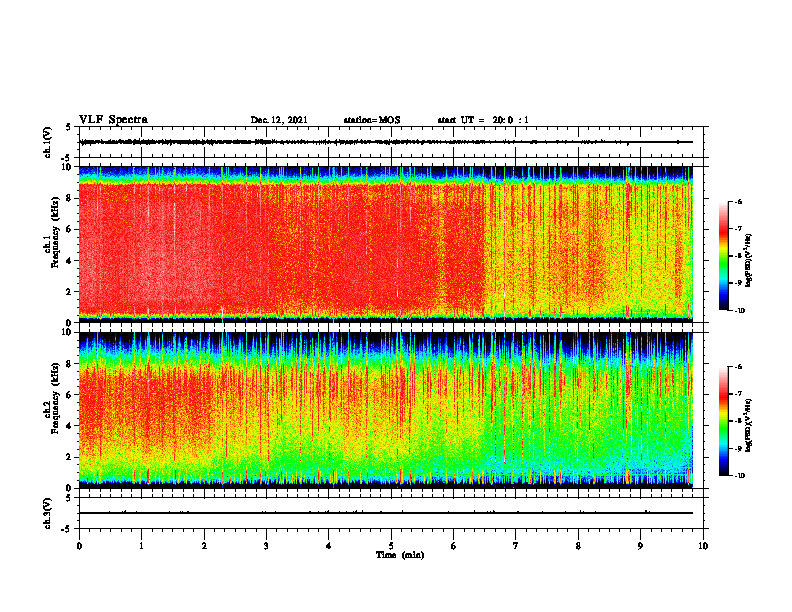Click the time axis tick label "9"

click(640, 546)
